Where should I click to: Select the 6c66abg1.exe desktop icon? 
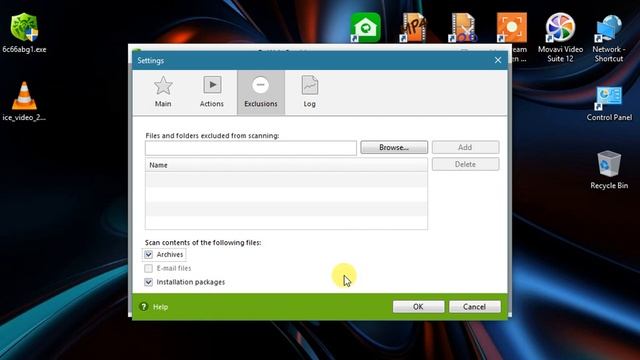click(24, 33)
